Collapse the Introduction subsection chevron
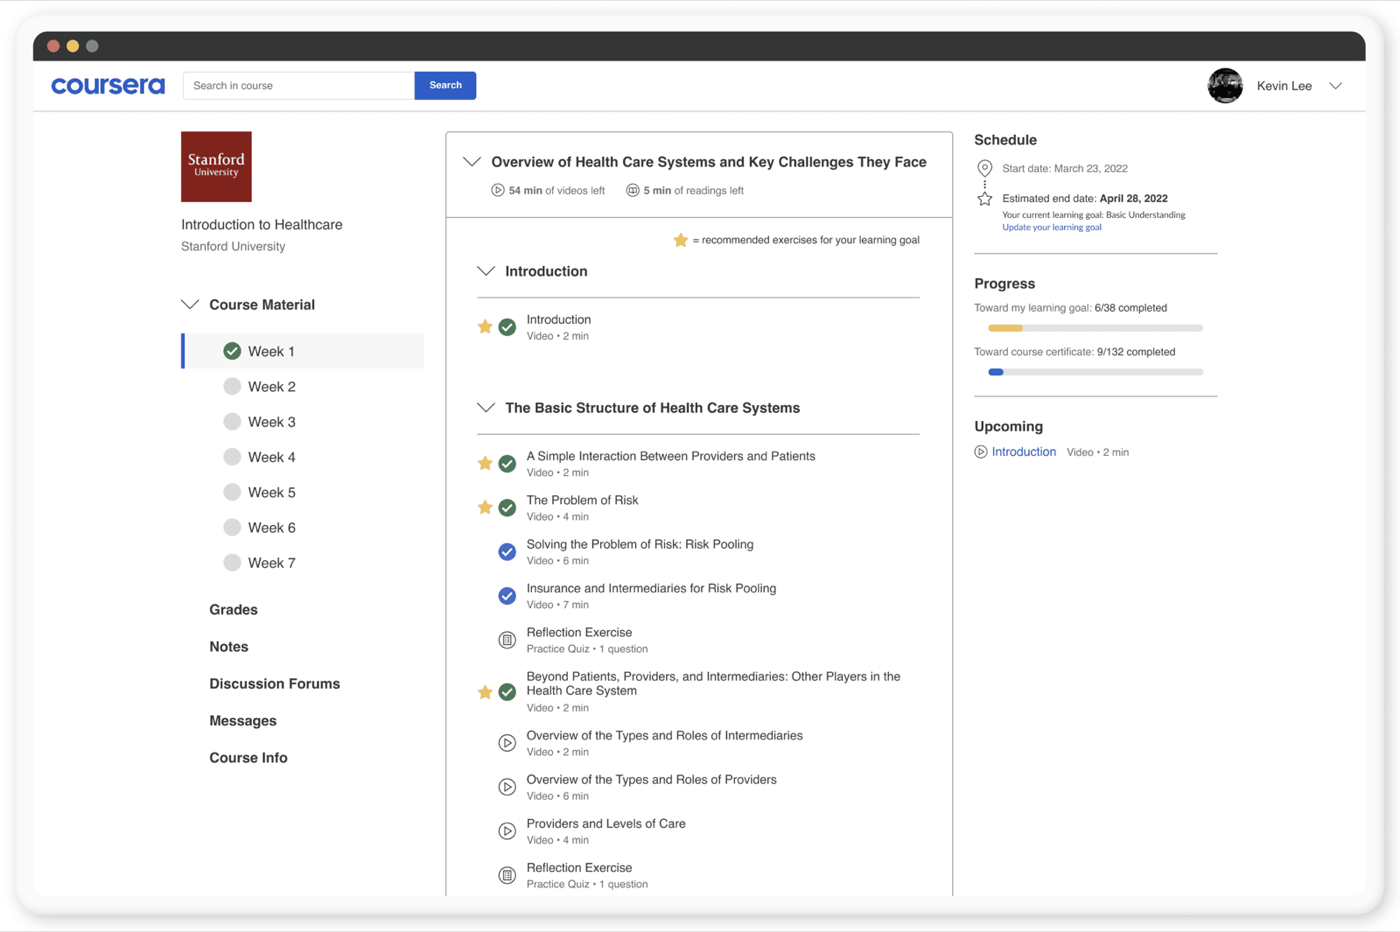This screenshot has width=1400, height=932. 486,271
